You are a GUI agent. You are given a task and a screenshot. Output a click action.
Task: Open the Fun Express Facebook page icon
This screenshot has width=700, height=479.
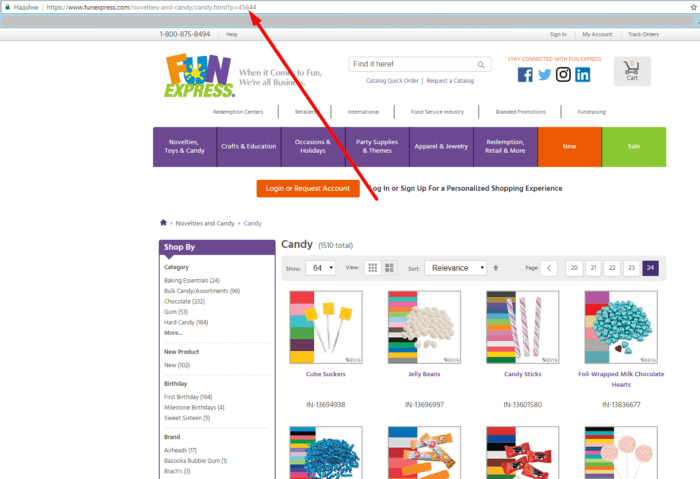pyautogui.click(x=525, y=75)
